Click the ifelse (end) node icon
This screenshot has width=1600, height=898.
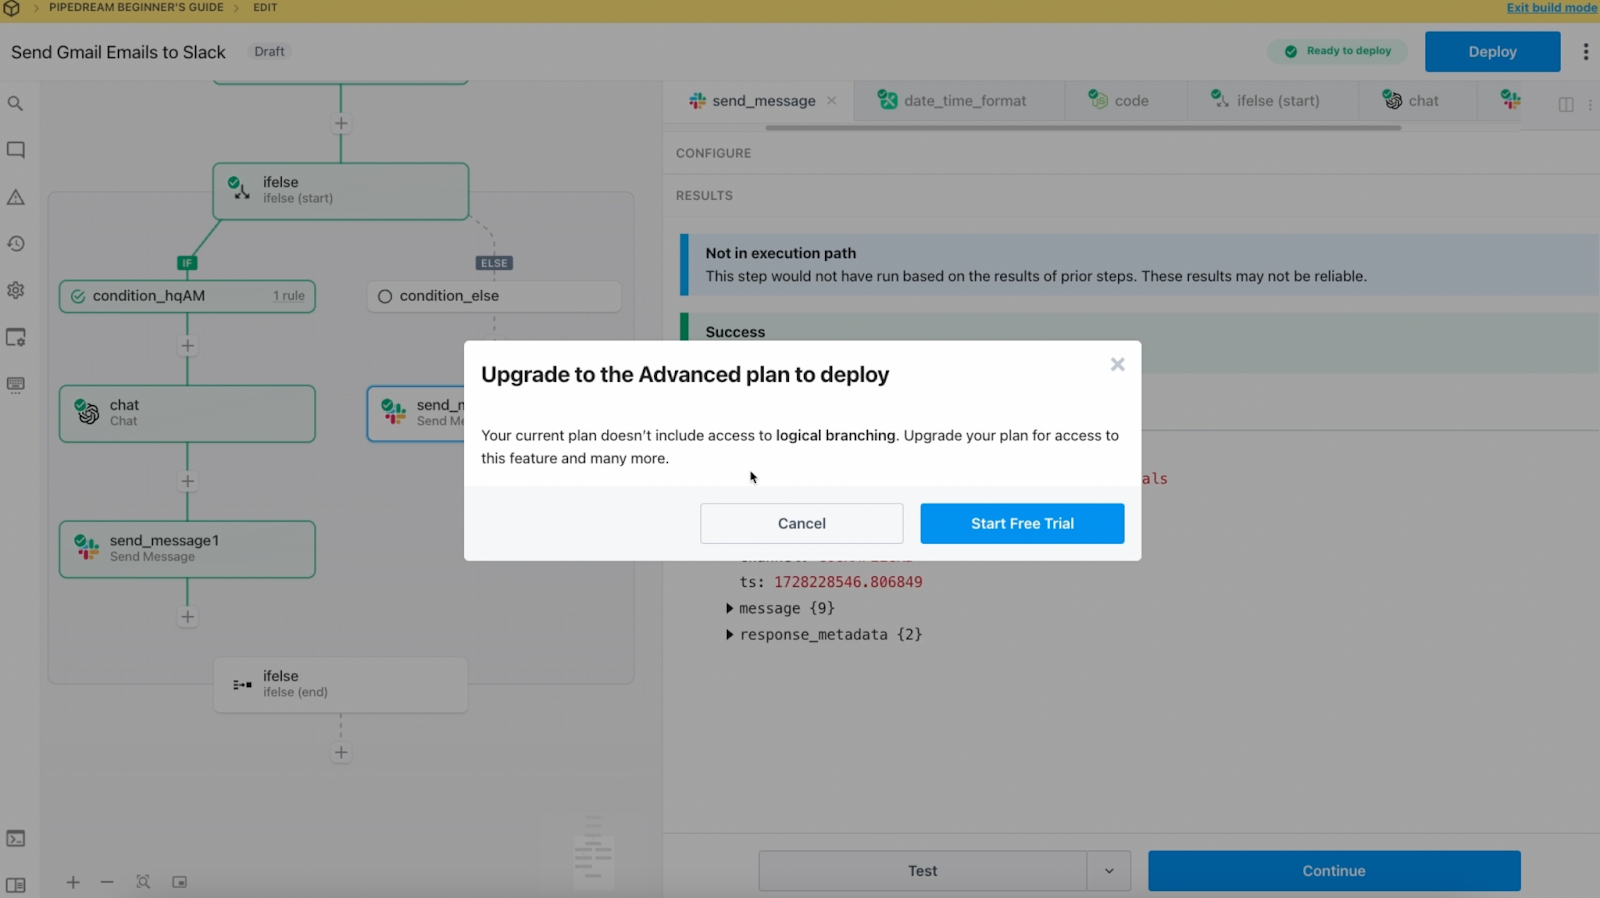[242, 685]
